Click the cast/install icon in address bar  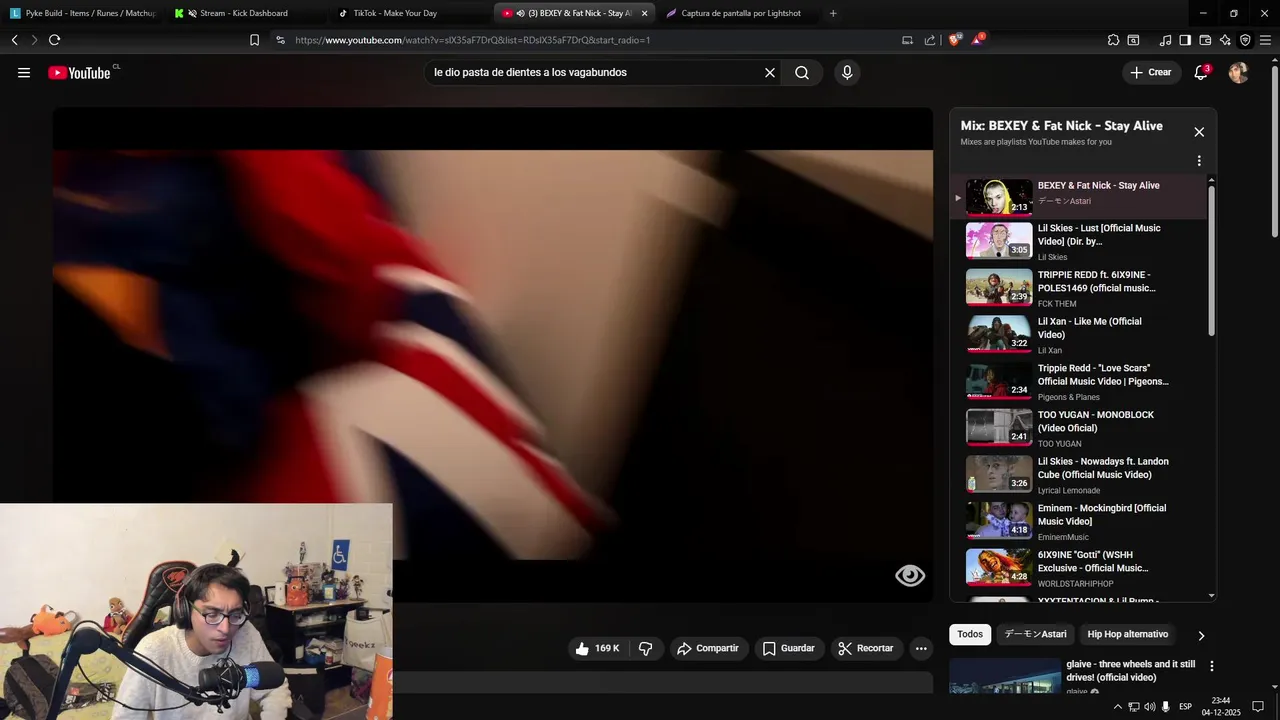point(907,40)
